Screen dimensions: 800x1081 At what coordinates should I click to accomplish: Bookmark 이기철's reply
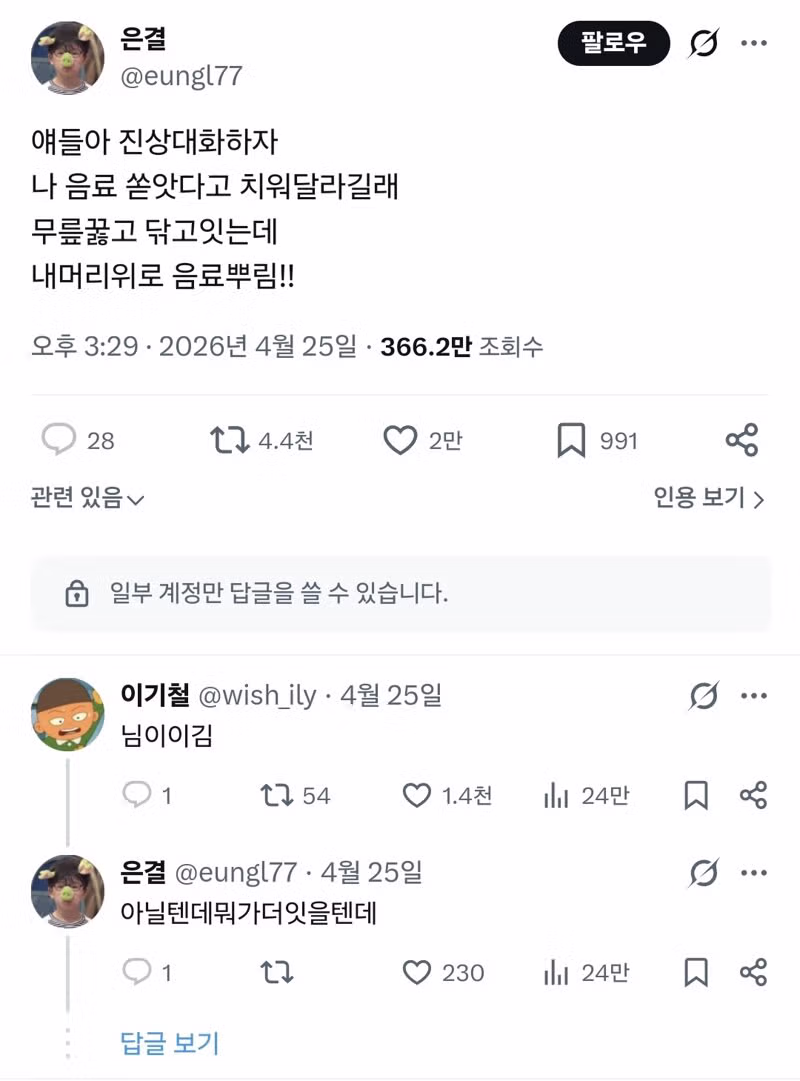696,795
